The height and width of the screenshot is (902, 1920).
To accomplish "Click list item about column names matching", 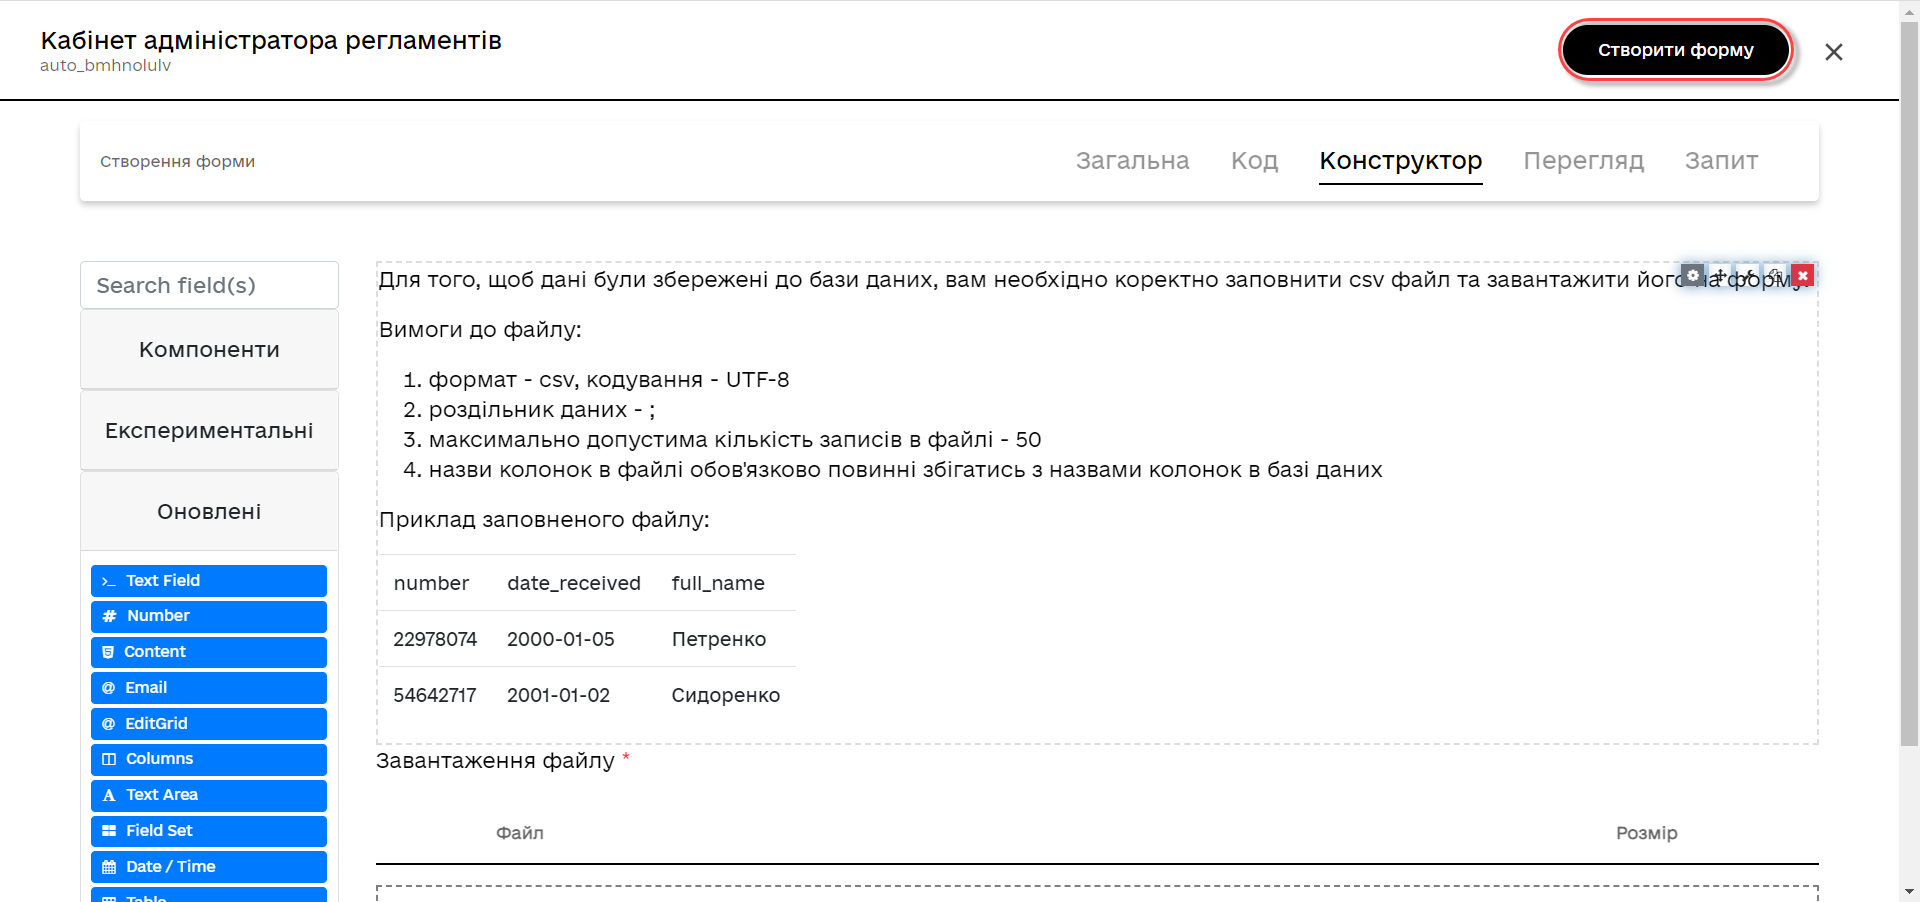I will (x=906, y=470).
